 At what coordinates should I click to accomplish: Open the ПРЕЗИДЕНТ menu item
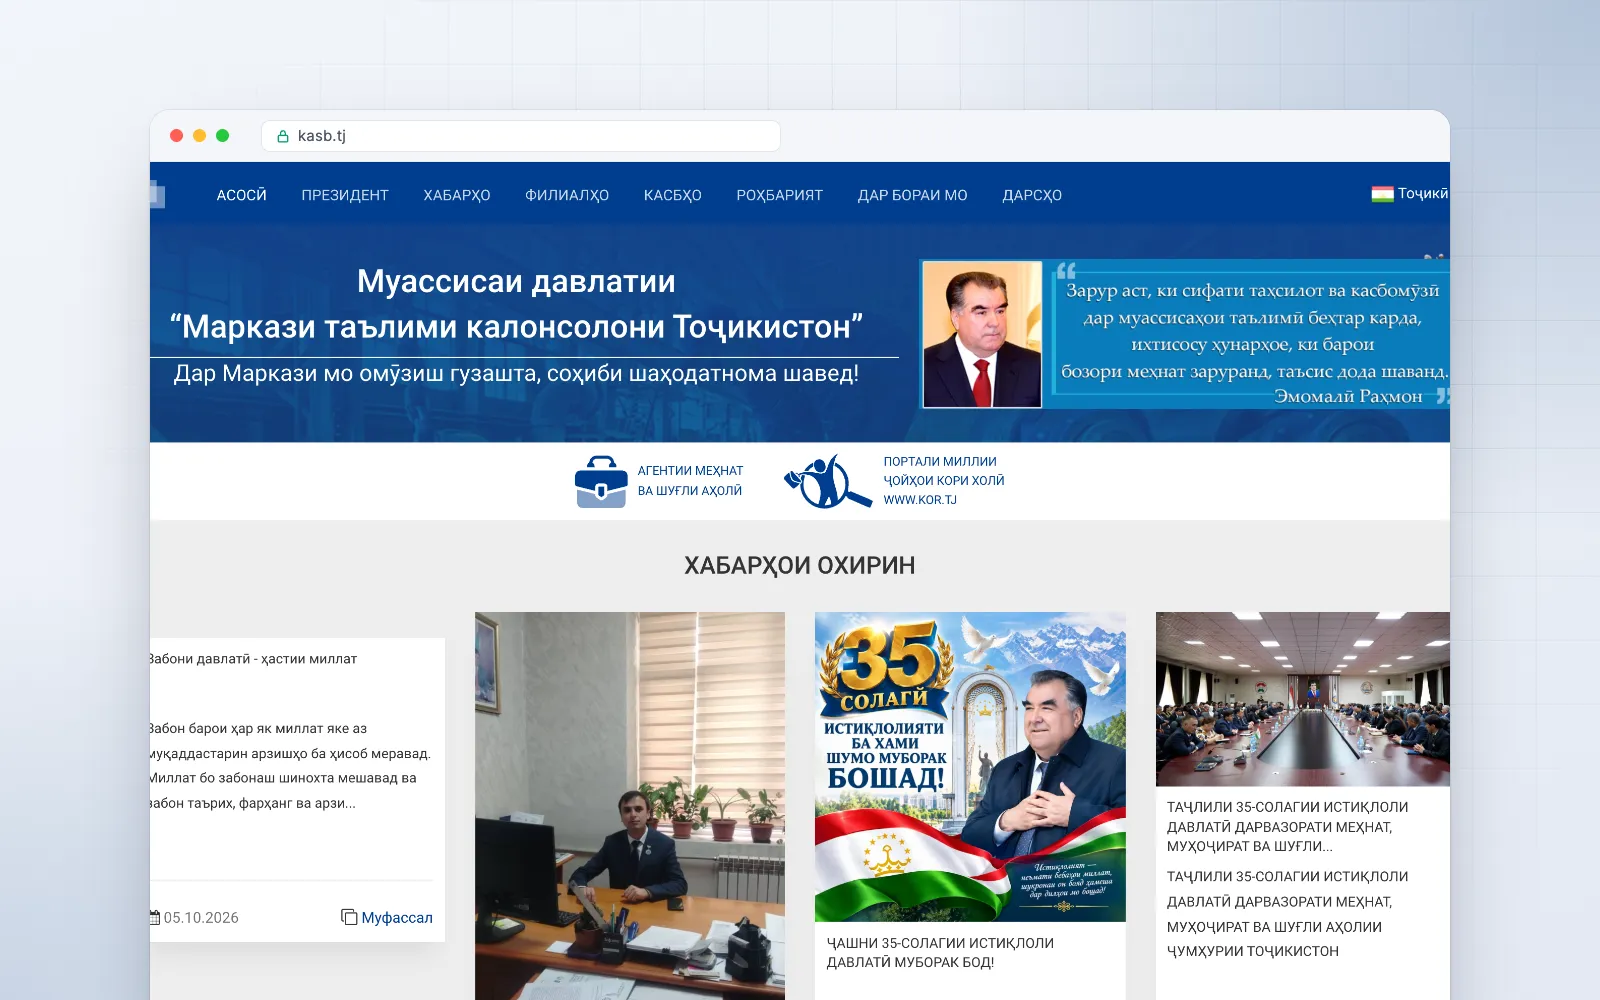[x=345, y=195]
